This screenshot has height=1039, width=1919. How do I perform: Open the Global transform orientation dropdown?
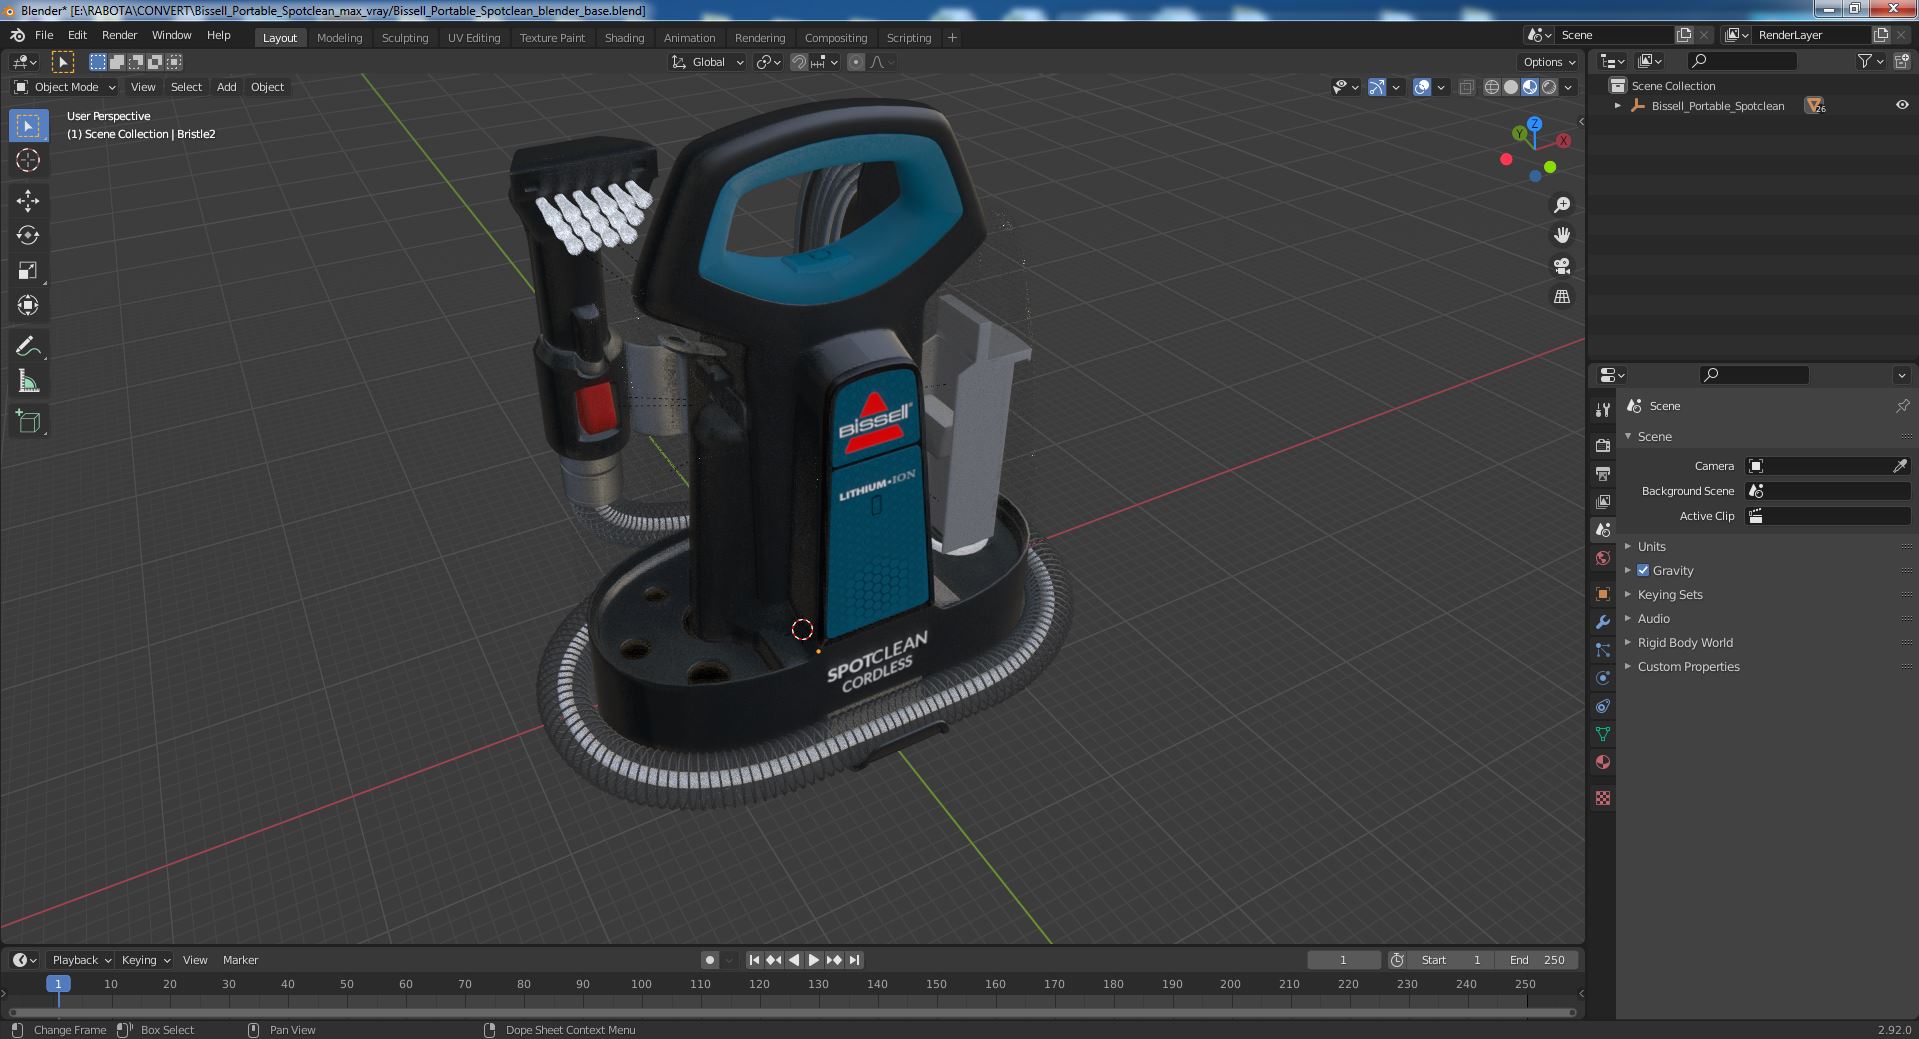click(708, 62)
